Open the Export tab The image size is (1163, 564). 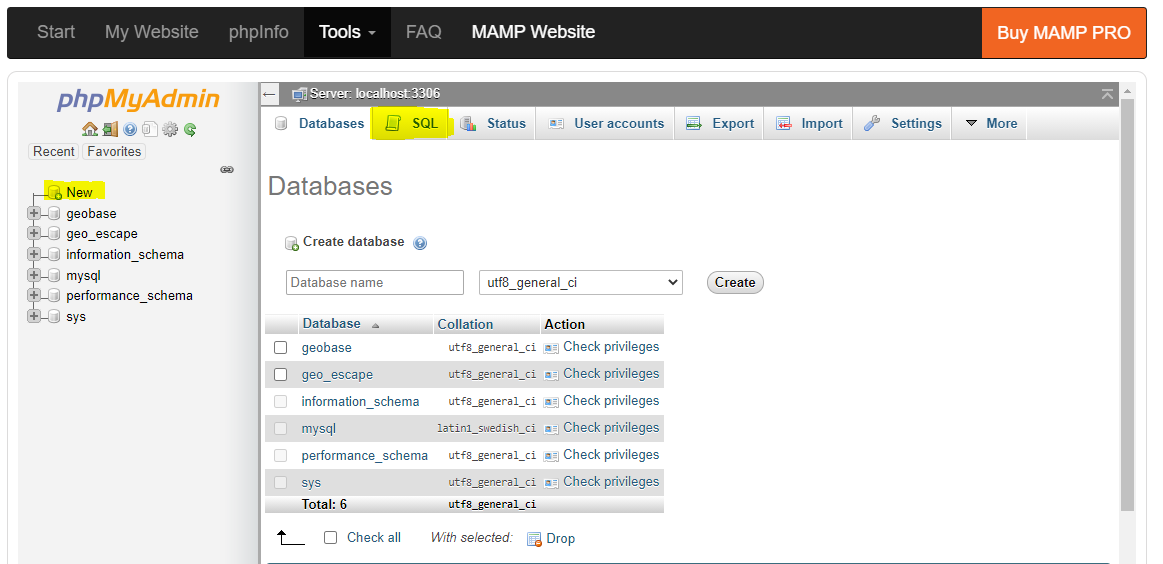(x=719, y=123)
